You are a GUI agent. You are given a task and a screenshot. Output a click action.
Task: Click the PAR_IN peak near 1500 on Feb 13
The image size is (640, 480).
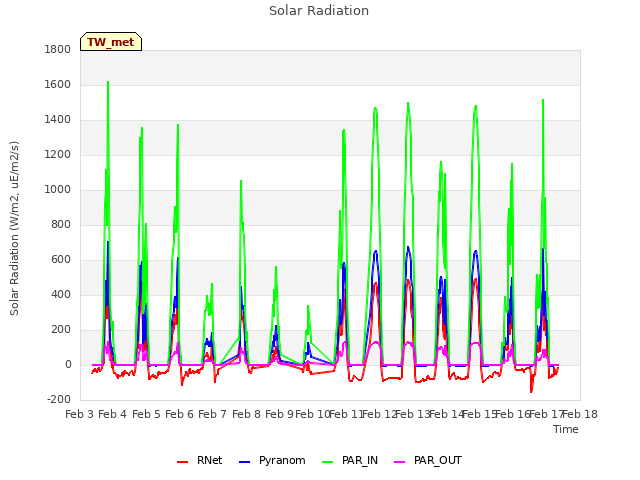click(408, 103)
